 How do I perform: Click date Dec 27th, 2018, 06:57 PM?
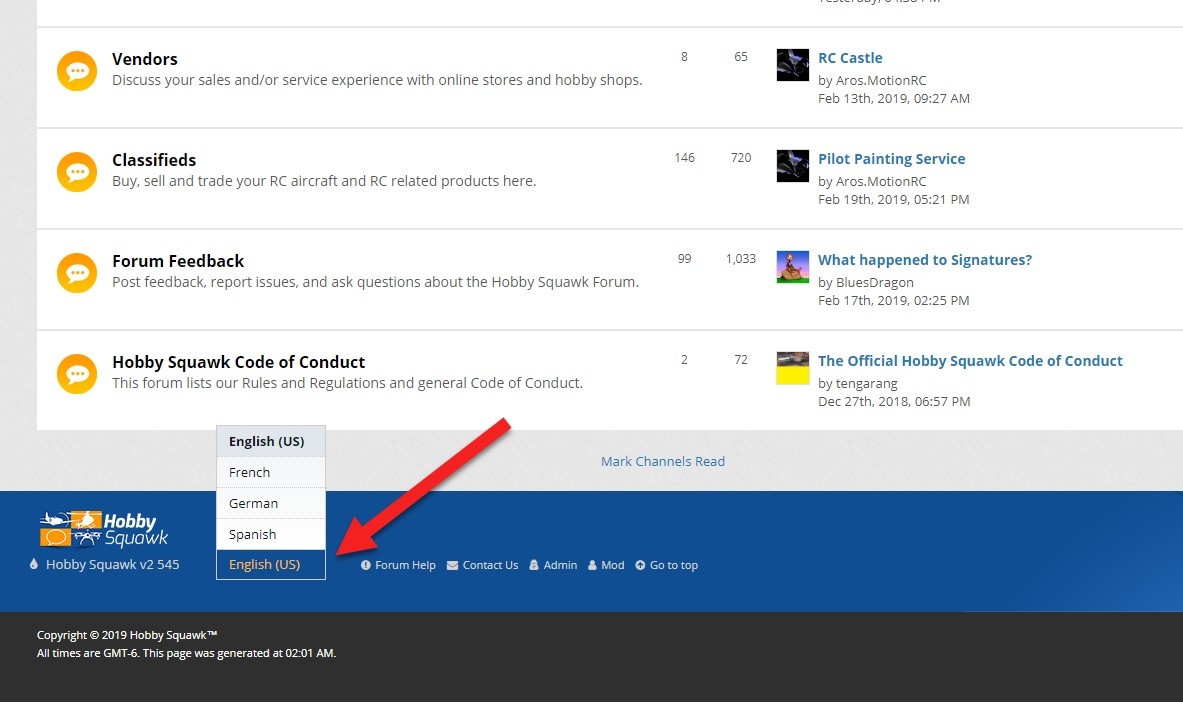tap(894, 401)
